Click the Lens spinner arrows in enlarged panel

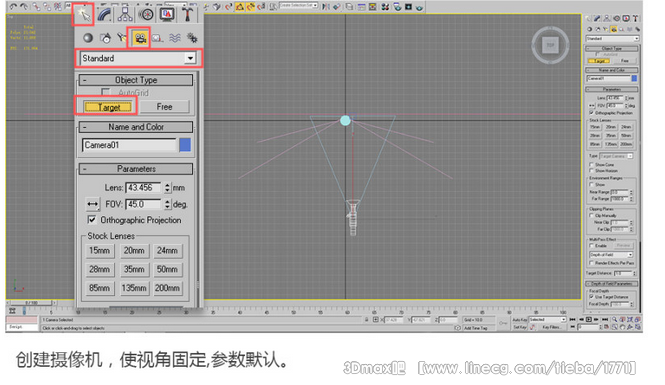pyautogui.click(x=168, y=187)
